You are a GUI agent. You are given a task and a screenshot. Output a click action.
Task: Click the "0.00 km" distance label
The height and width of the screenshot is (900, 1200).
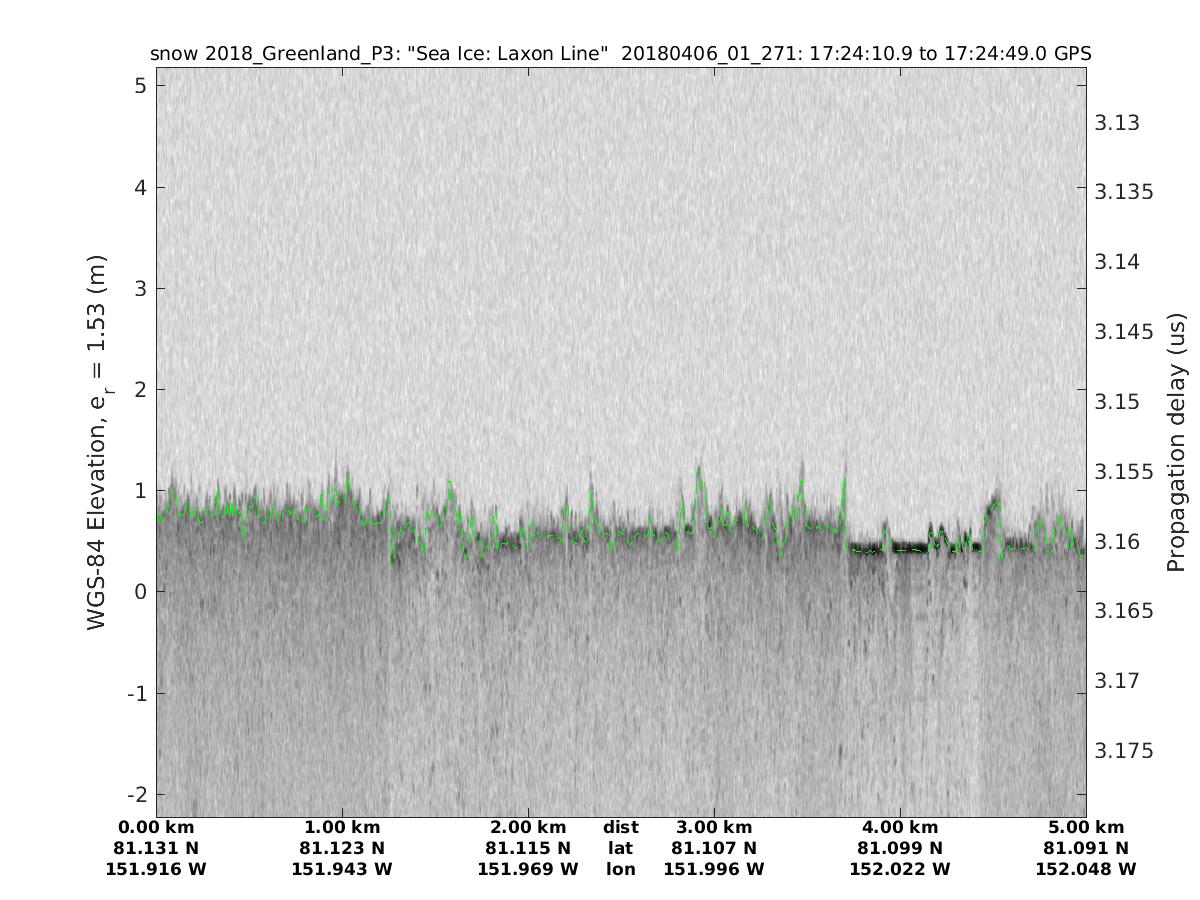156,828
